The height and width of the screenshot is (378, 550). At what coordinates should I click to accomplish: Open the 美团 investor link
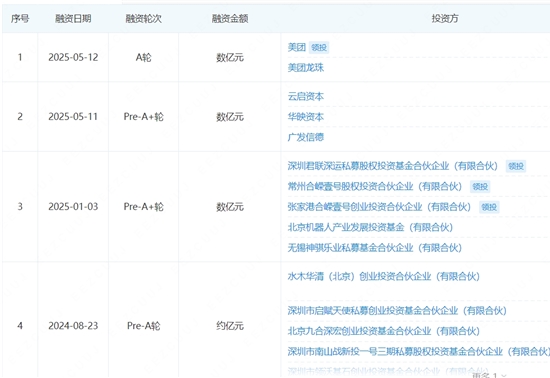pyautogui.click(x=297, y=47)
